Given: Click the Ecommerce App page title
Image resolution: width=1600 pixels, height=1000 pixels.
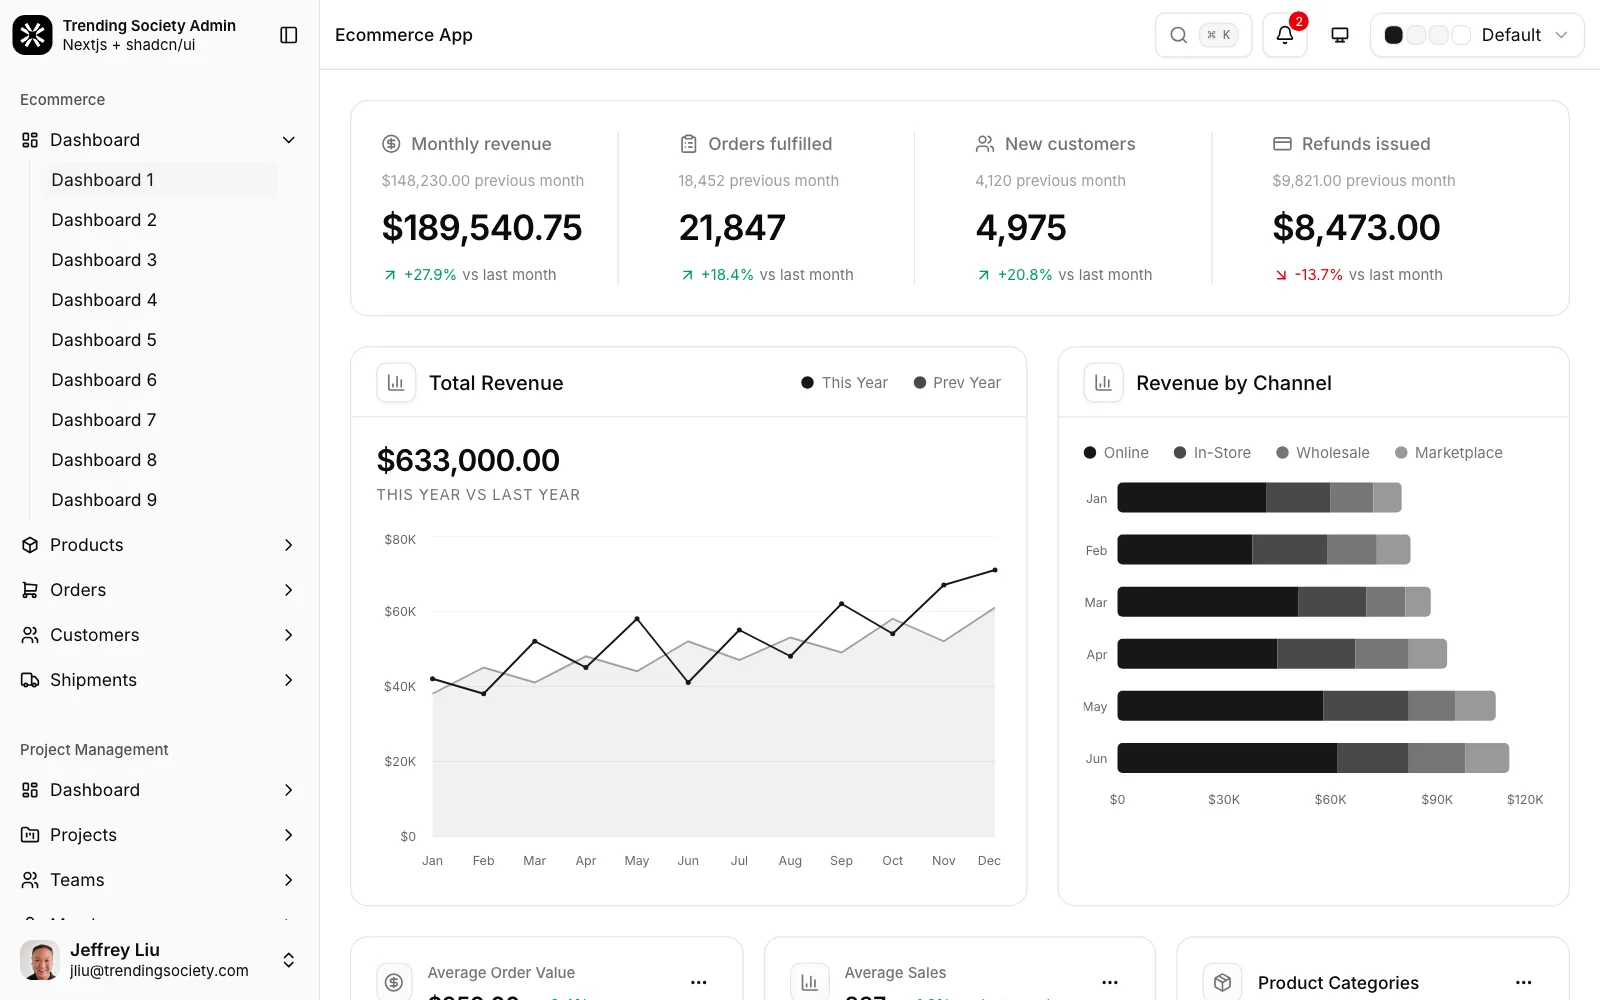Looking at the screenshot, I should [x=404, y=35].
